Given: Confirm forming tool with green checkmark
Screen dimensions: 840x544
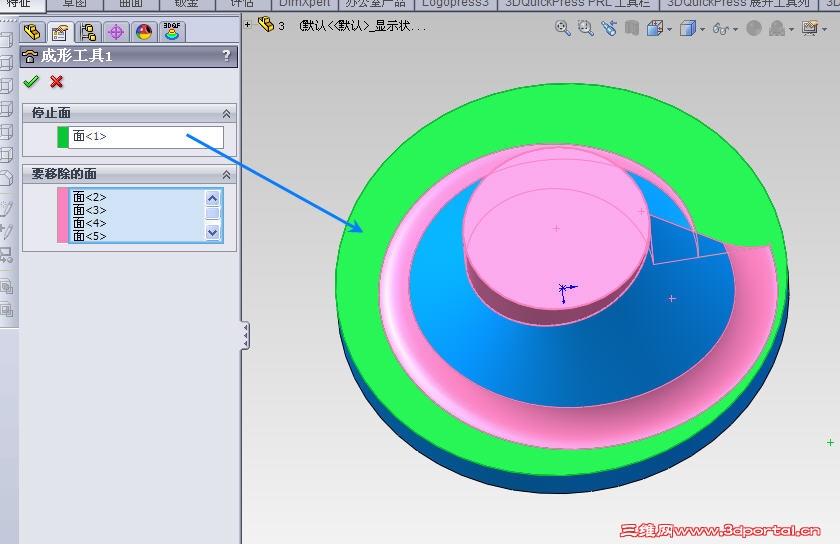Looking at the screenshot, I should point(31,81).
